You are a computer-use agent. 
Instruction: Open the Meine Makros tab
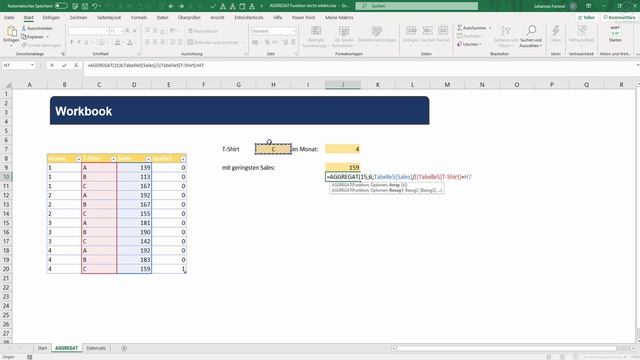coord(339,18)
